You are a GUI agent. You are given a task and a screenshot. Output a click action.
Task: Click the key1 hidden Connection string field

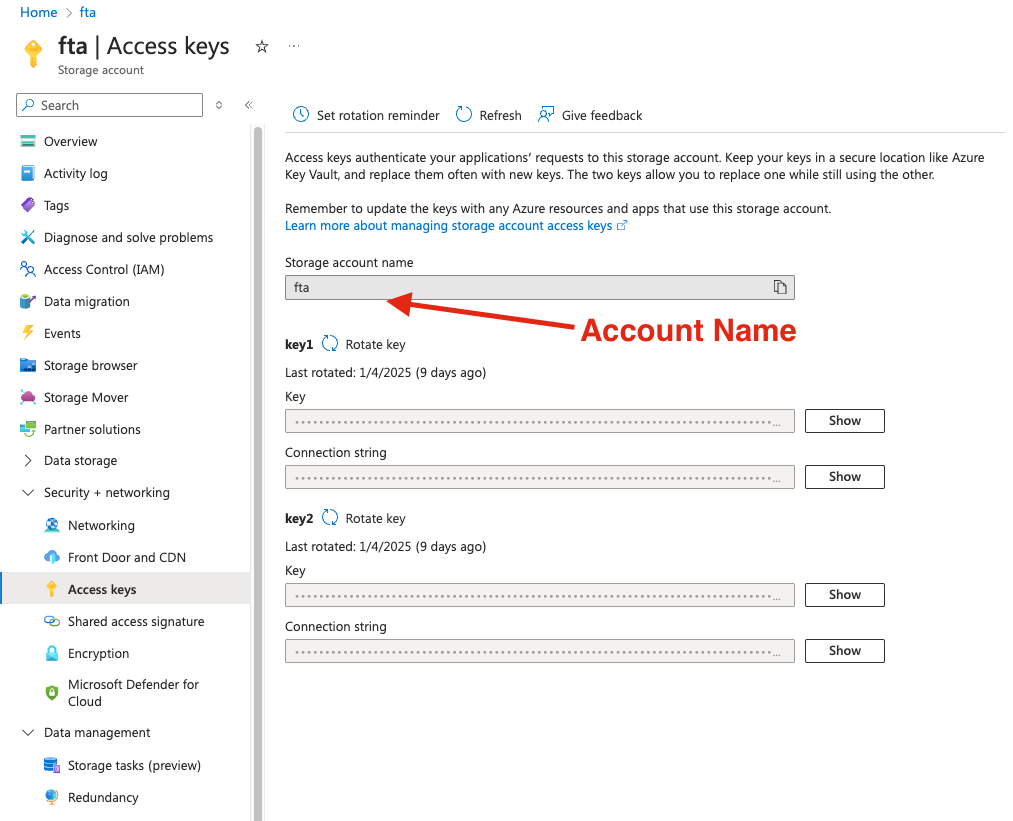539,477
